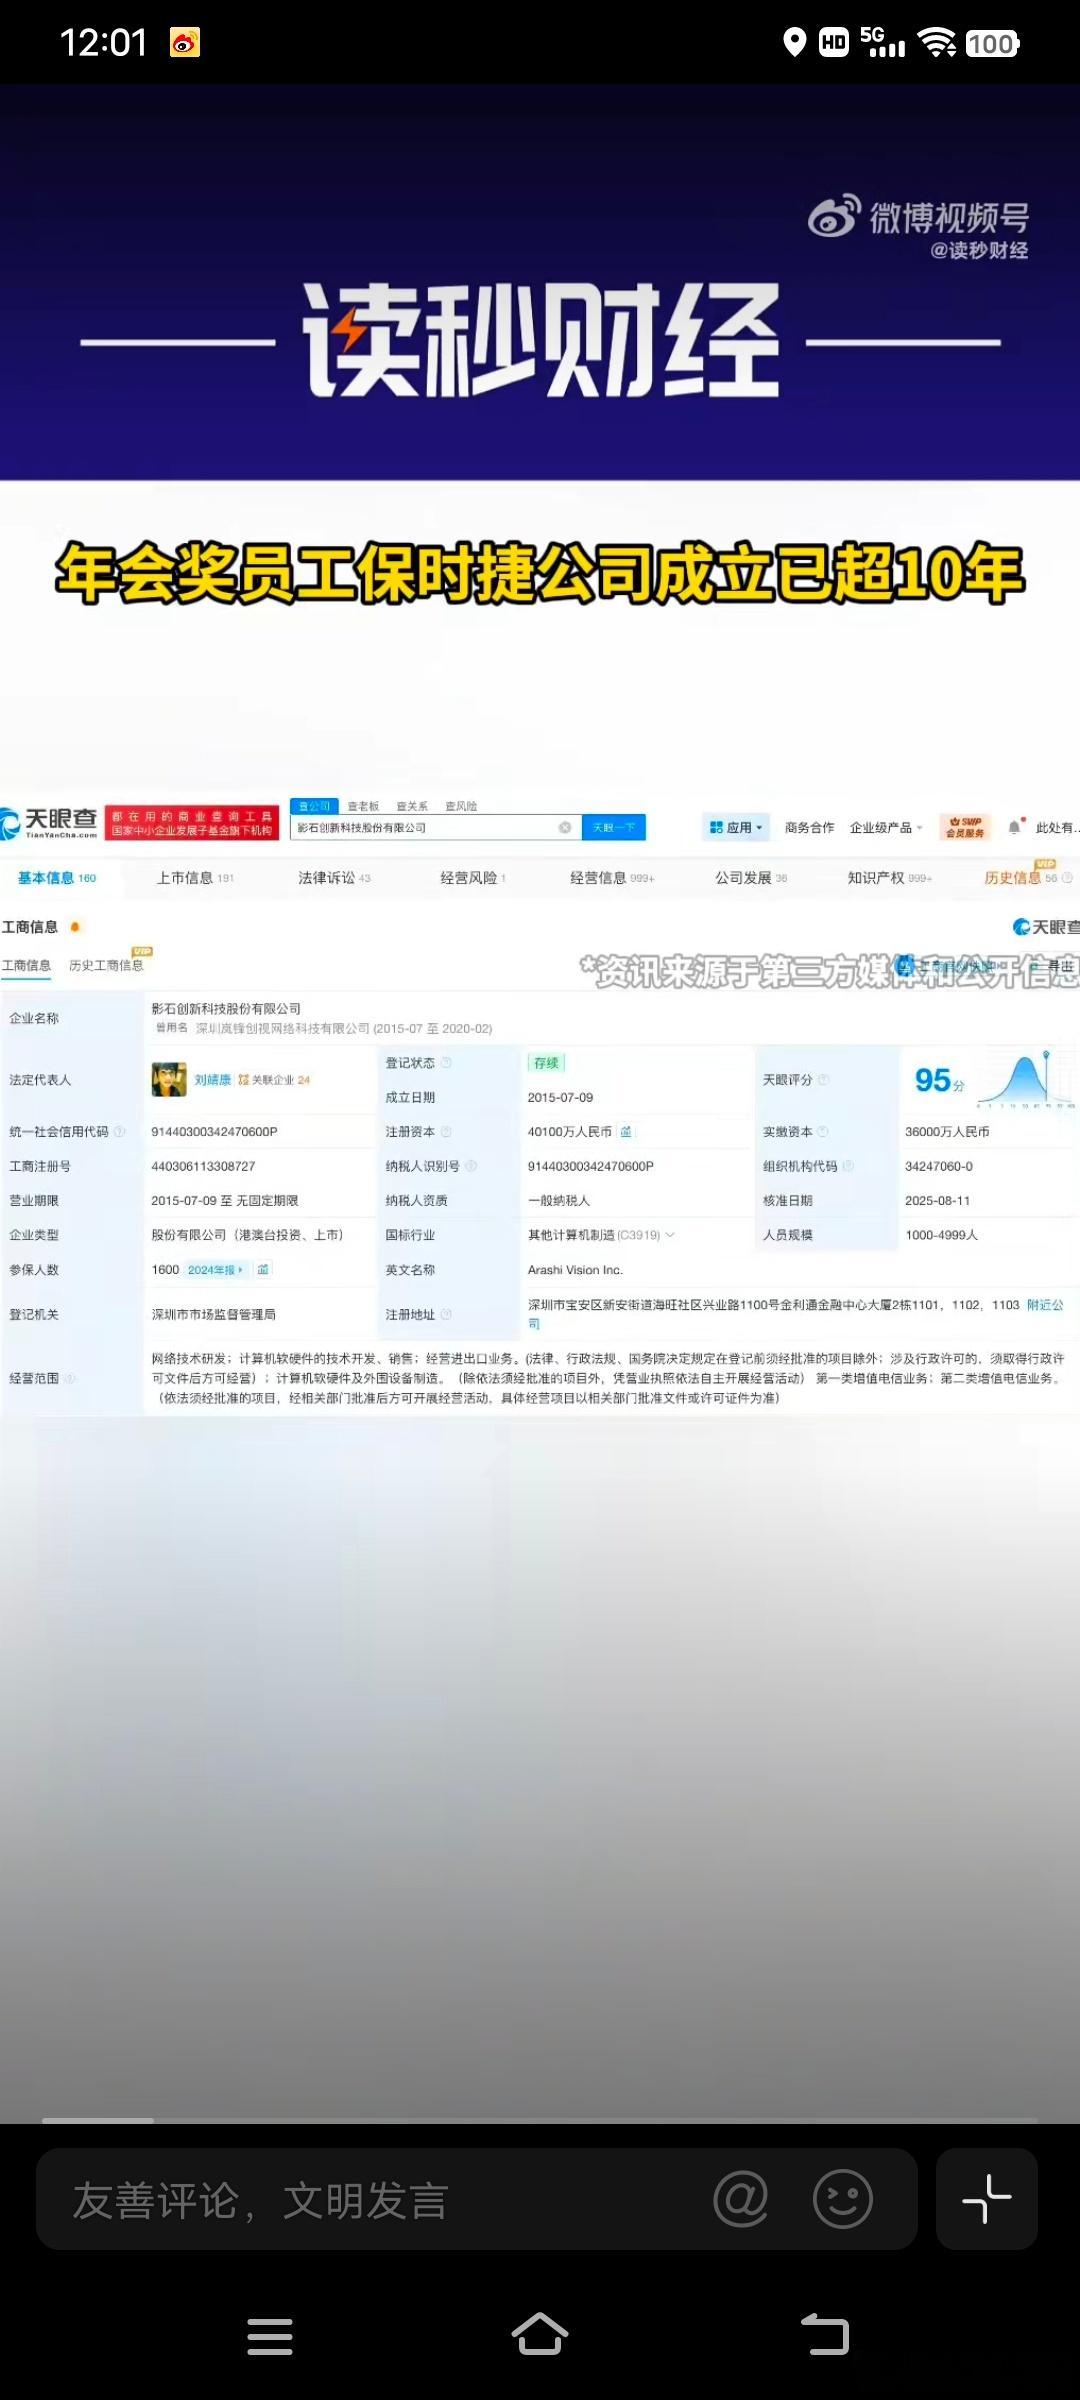Tap the Android home icon
Screen dimensions: 1080x2400
[x=540, y=2334]
